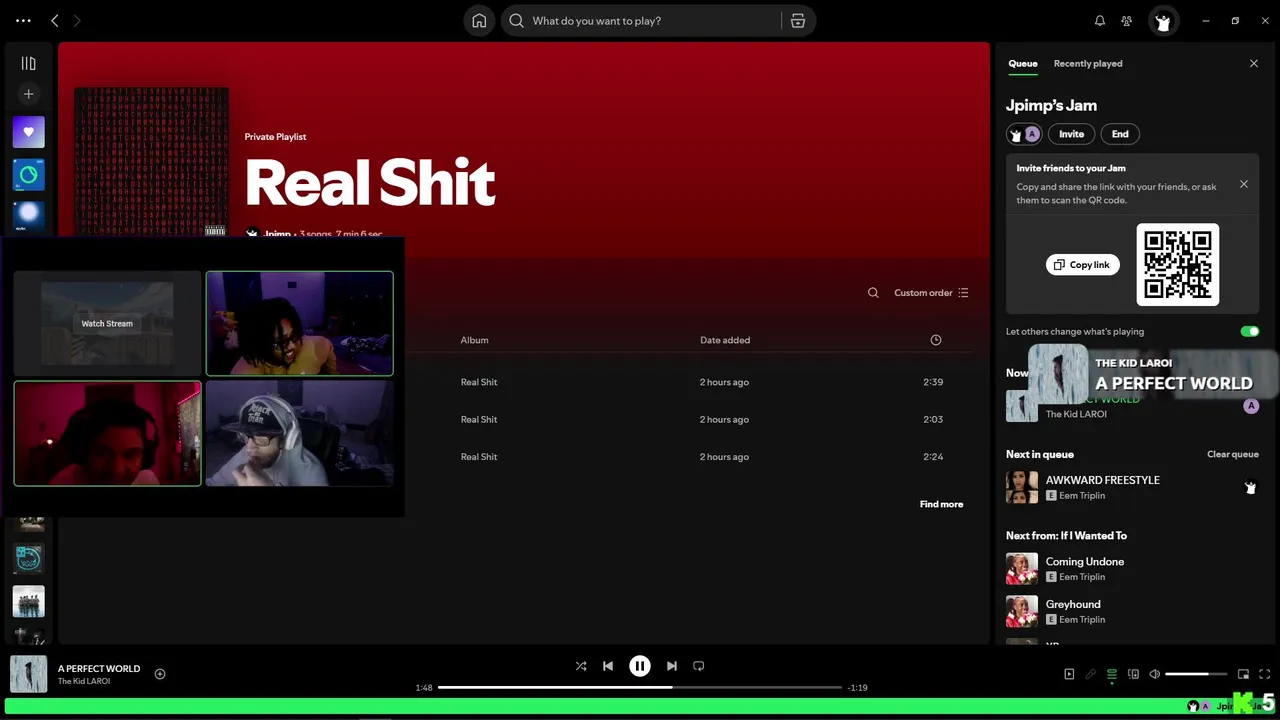1280x720 pixels.
Task: Search within the Real Shit playlist
Action: (873, 293)
